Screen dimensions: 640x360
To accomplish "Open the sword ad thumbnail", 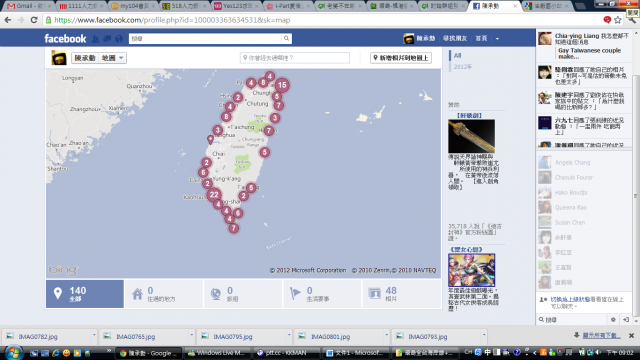I will (471, 136).
